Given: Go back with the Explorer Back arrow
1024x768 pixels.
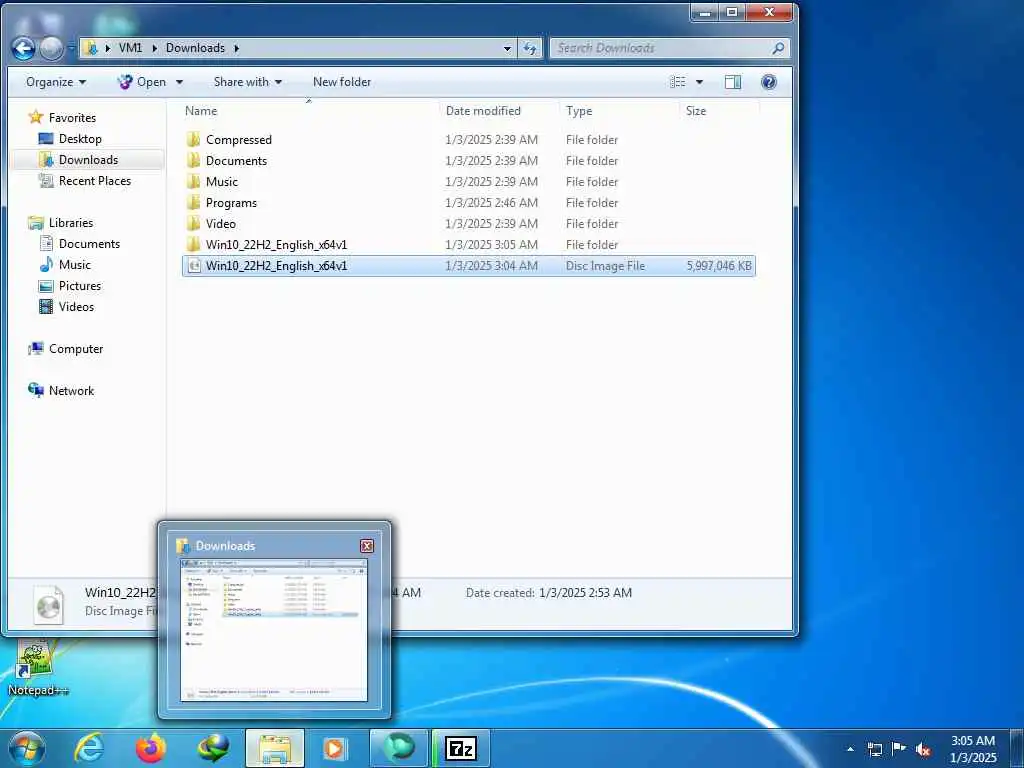Looking at the screenshot, I should (x=23, y=48).
